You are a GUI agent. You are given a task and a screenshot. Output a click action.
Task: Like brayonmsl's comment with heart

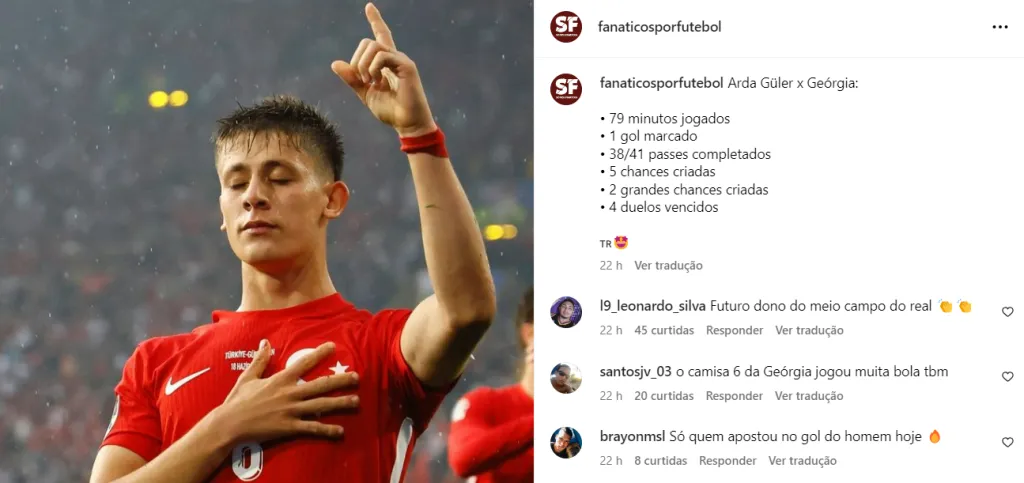coord(1008,443)
